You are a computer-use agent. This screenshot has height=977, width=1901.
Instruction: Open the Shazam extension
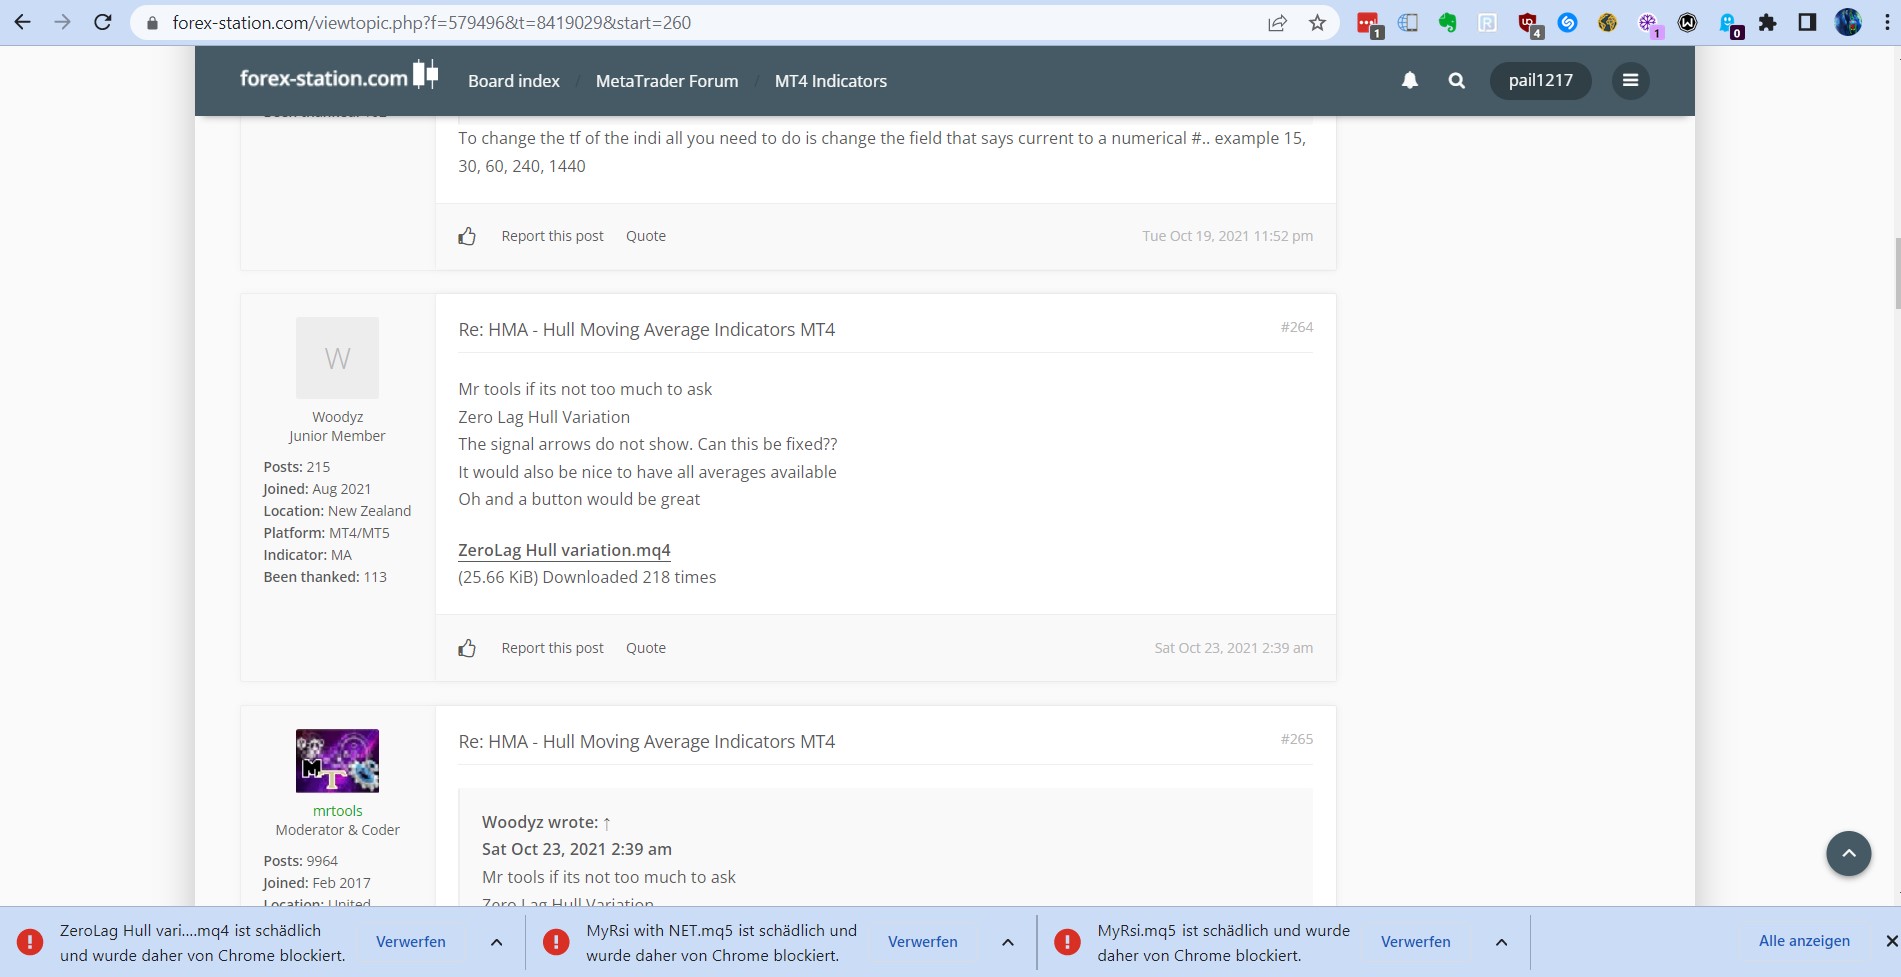pos(1567,23)
